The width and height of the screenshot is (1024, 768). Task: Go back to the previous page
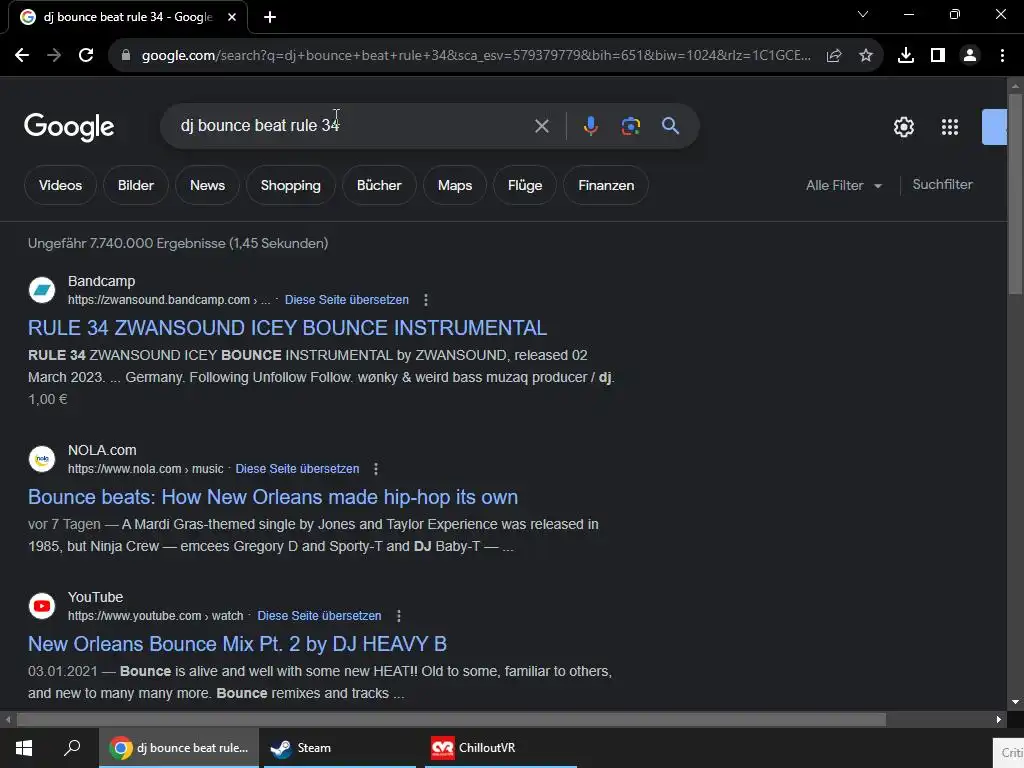click(22, 56)
